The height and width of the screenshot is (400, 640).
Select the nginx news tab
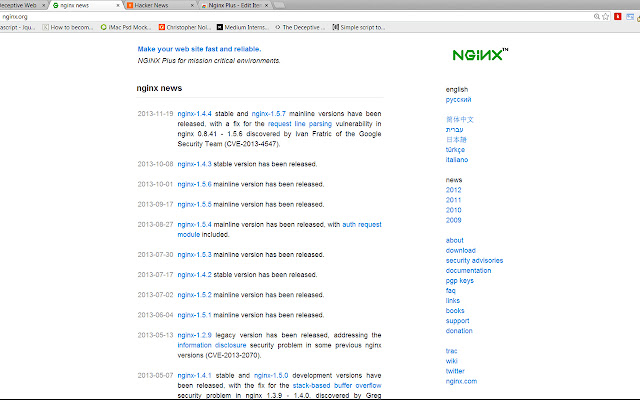(84, 5)
